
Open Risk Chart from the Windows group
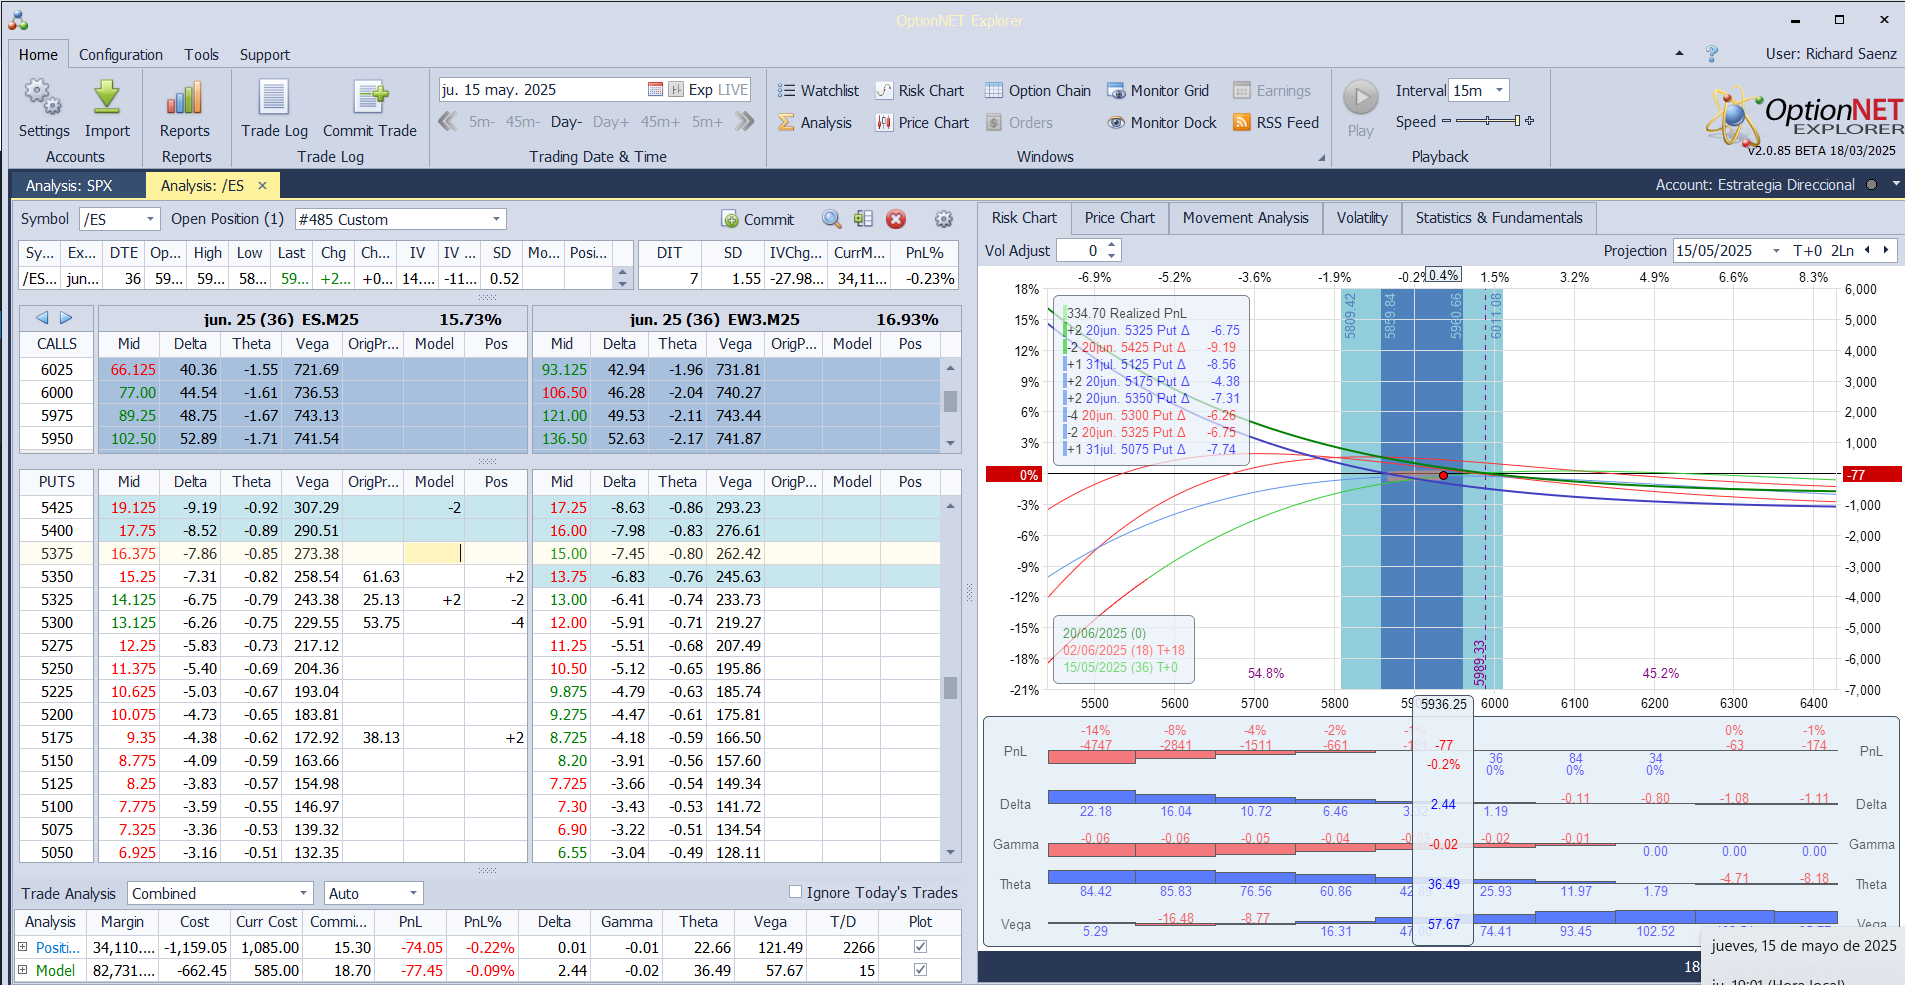pos(920,91)
